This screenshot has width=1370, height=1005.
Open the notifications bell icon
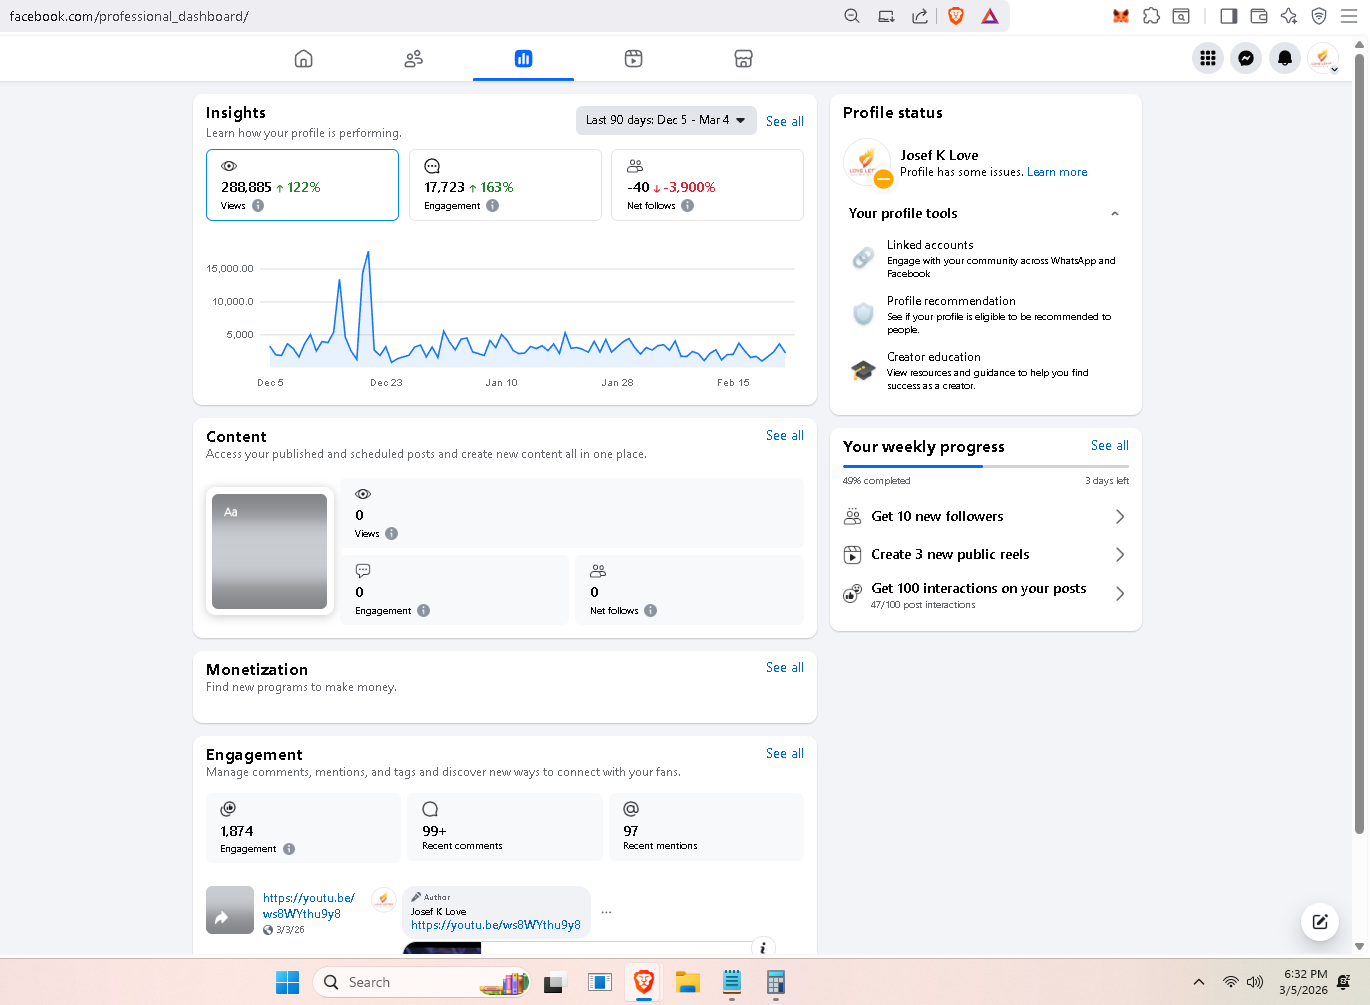click(1285, 58)
